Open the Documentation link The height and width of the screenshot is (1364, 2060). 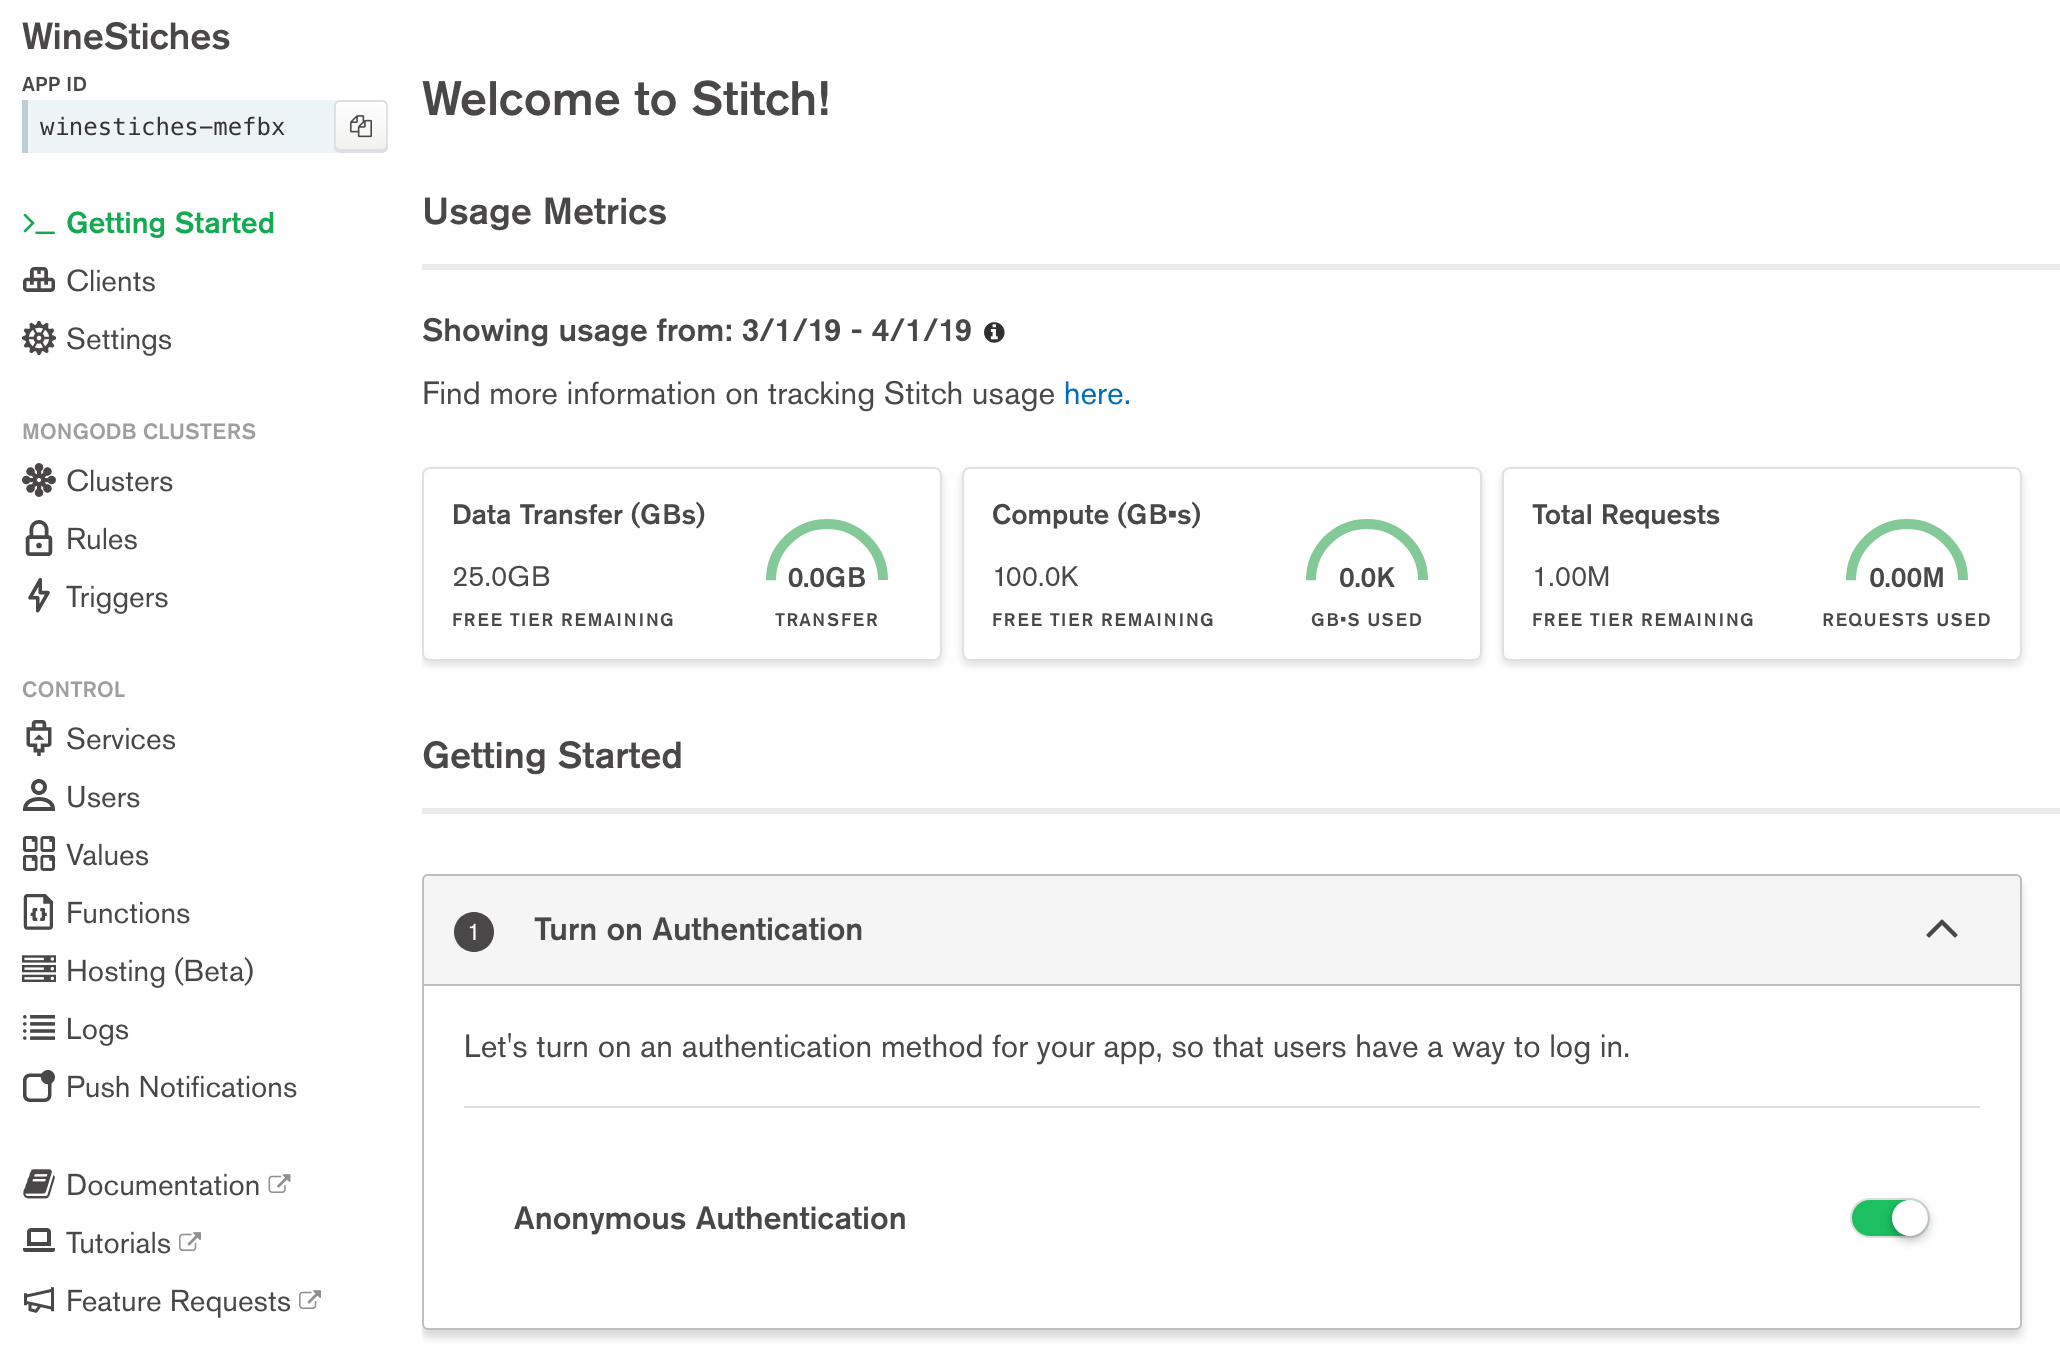point(163,1185)
